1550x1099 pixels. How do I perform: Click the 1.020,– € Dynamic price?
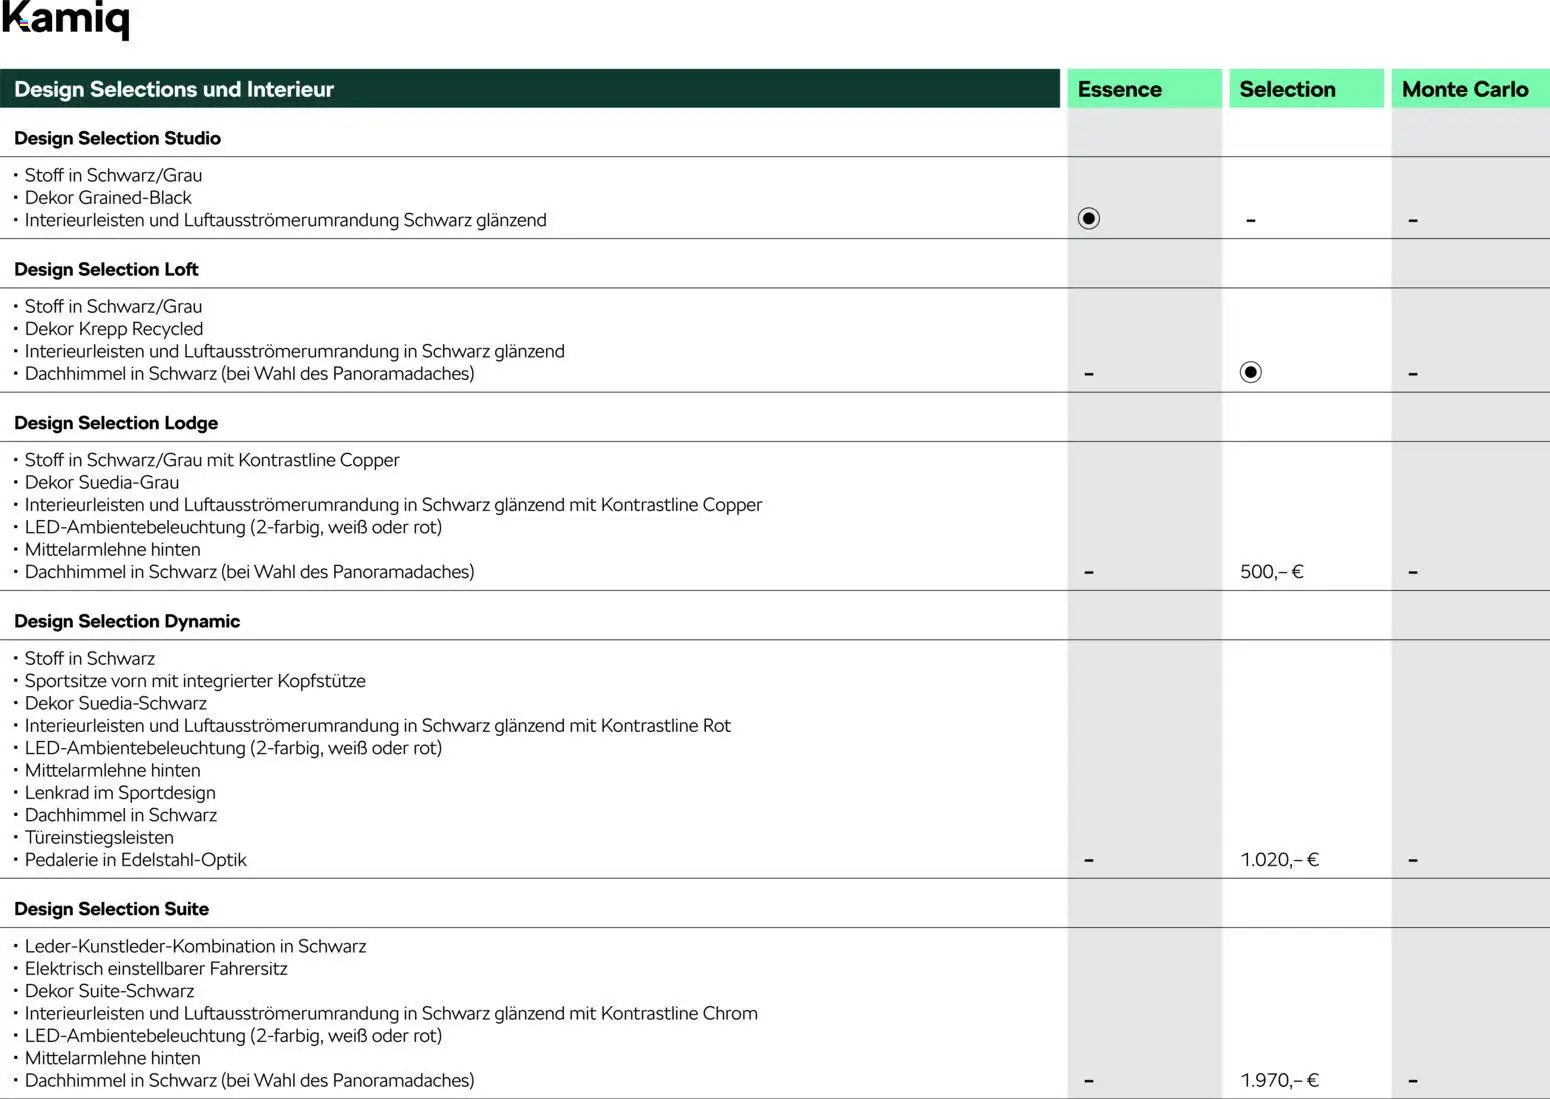(x=1279, y=860)
